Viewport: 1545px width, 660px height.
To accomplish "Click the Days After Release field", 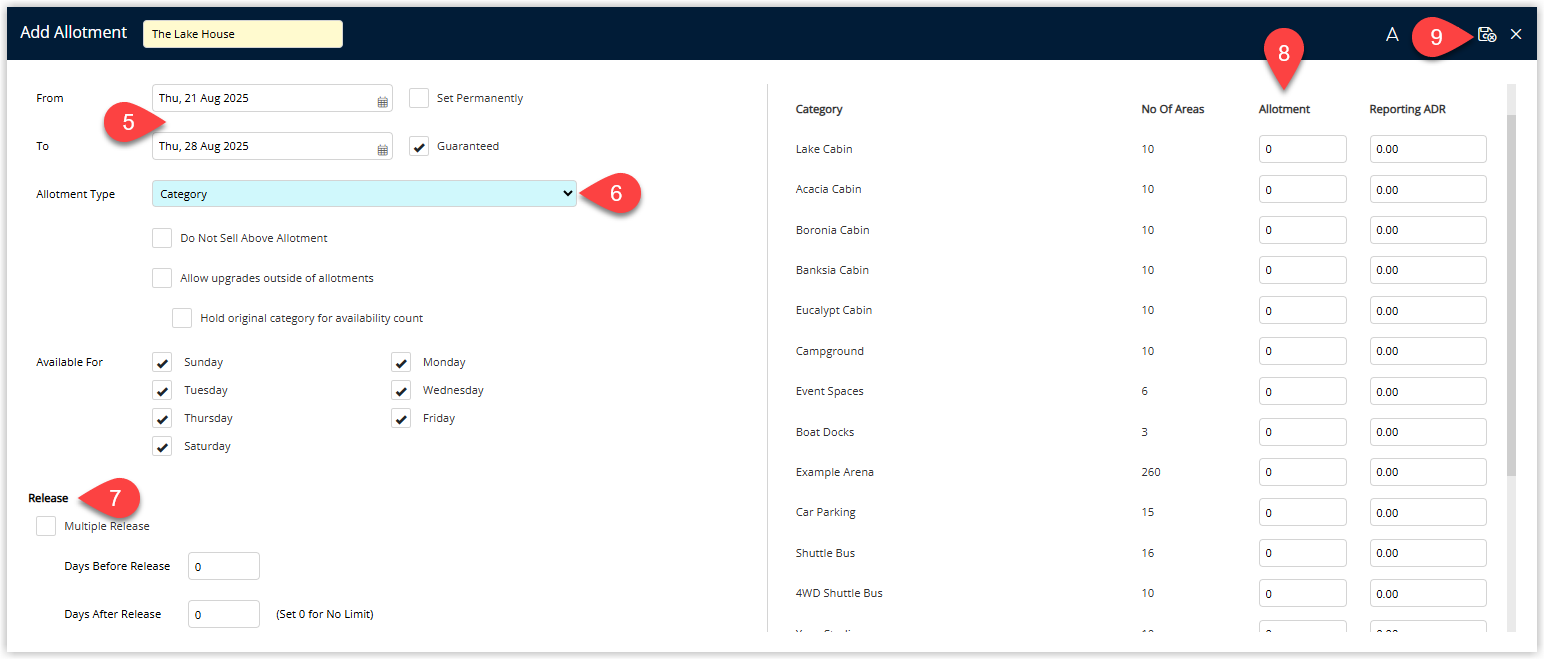I will [224, 614].
